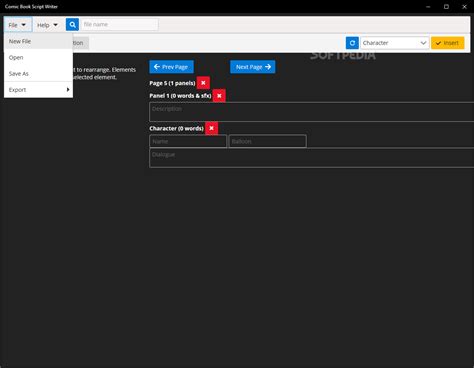Open the Help menu

(x=47, y=25)
